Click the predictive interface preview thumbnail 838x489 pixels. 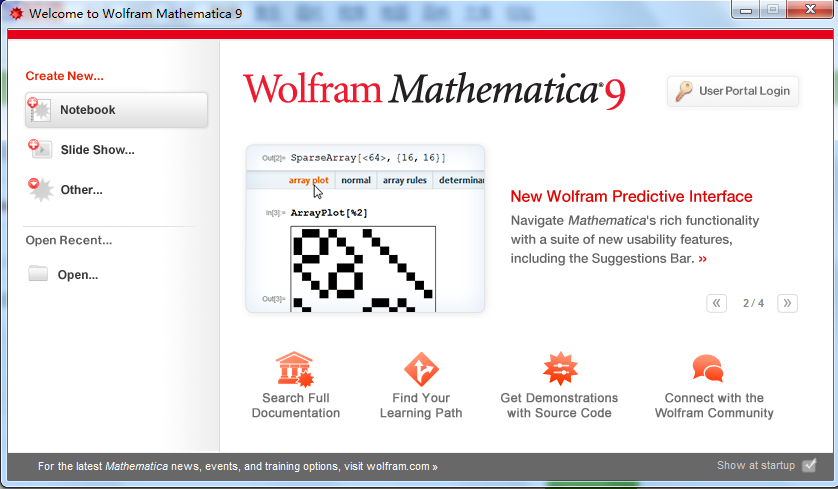pos(365,228)
